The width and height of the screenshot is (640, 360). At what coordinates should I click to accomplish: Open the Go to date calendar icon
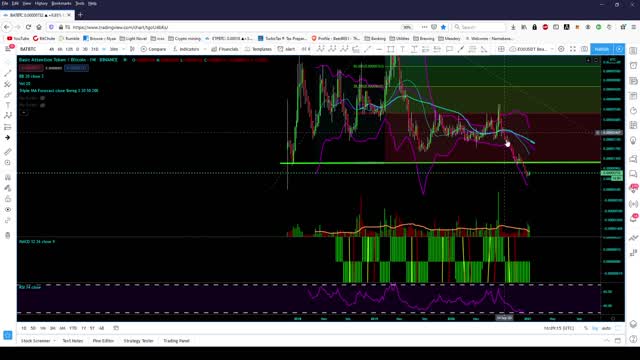(x=116, y=328)
